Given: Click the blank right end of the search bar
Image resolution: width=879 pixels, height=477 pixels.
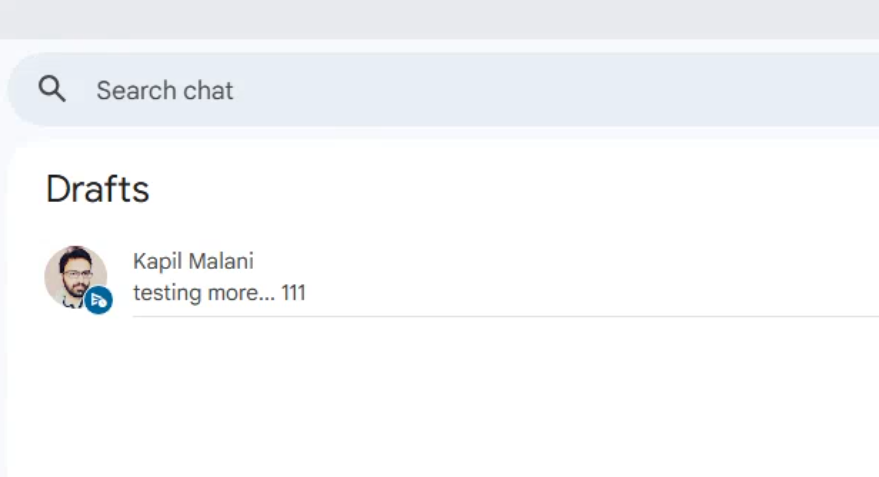Looking at the screenshot, I should pos(800,90).
